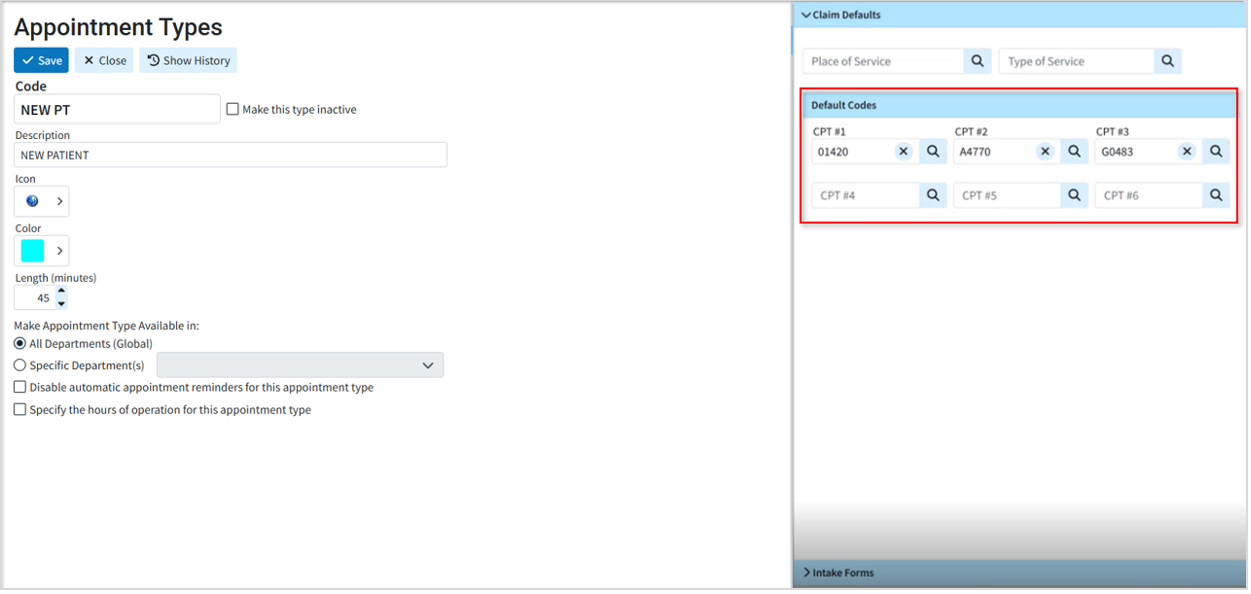1251x594 pixels.
Task: Click the cyan color swatch
Action: pyautogui.click(x=32, y=250)
